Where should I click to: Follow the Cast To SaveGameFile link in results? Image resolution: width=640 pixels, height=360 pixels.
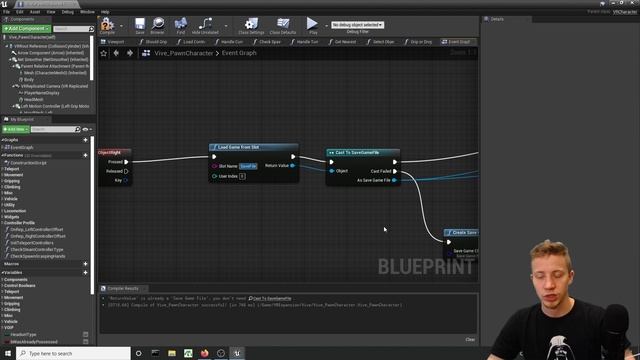click(x=272, y=298)
